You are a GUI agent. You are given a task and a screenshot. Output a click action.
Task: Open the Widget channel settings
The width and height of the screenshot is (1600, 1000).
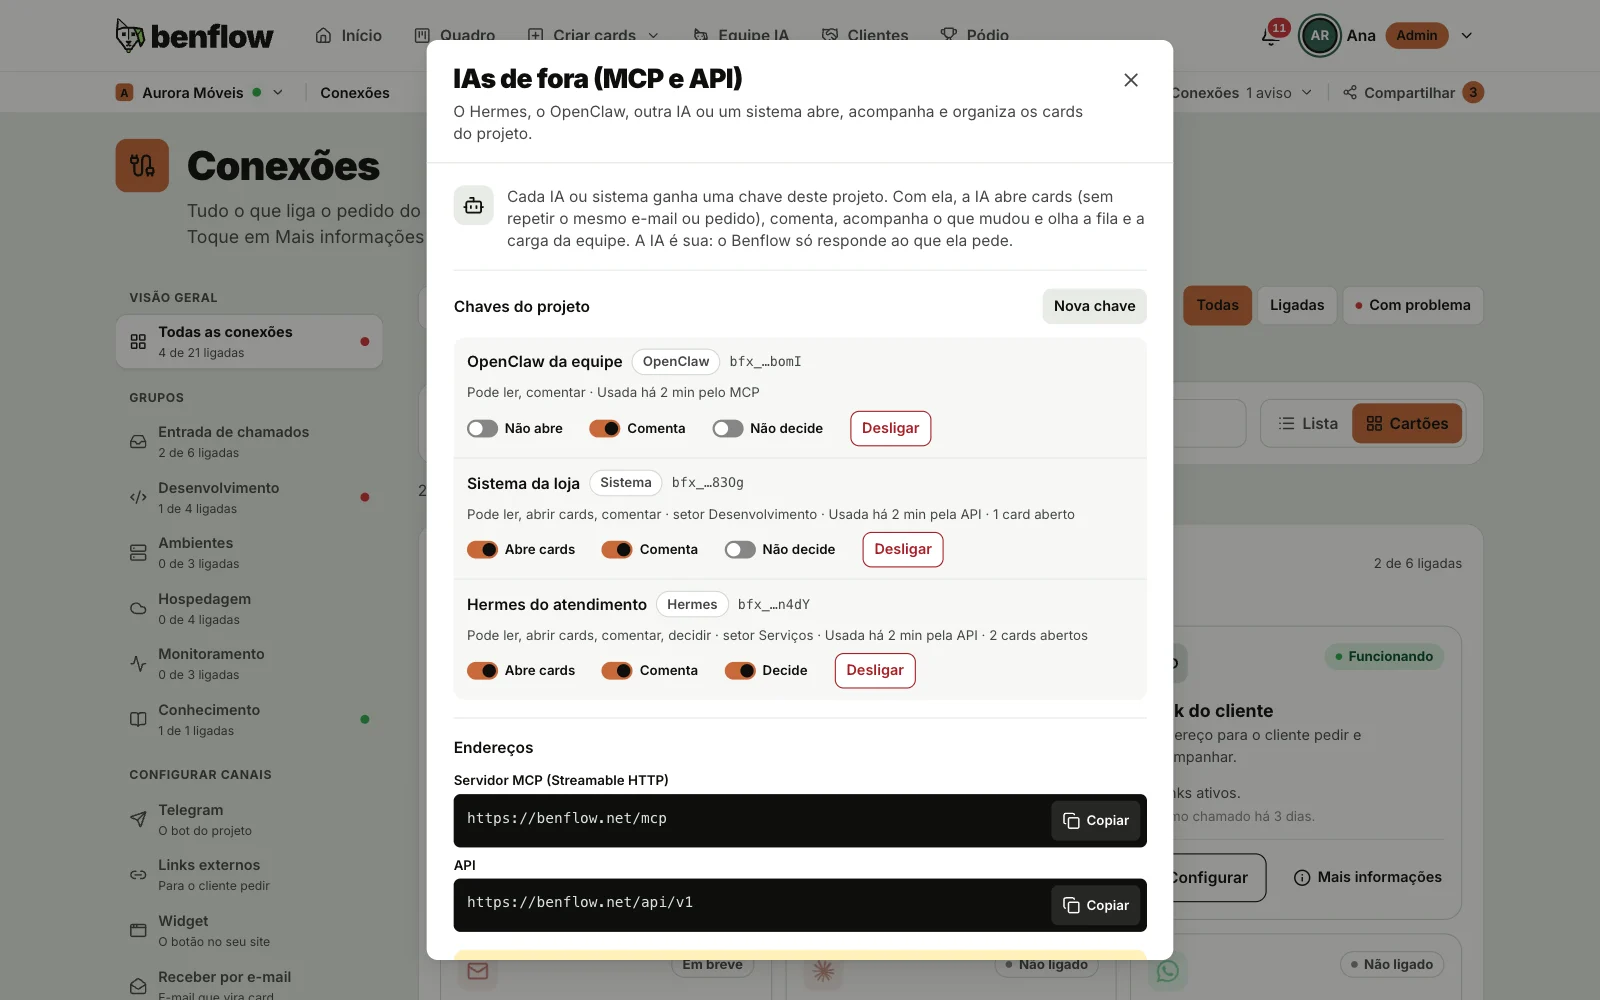pos(249,930)
